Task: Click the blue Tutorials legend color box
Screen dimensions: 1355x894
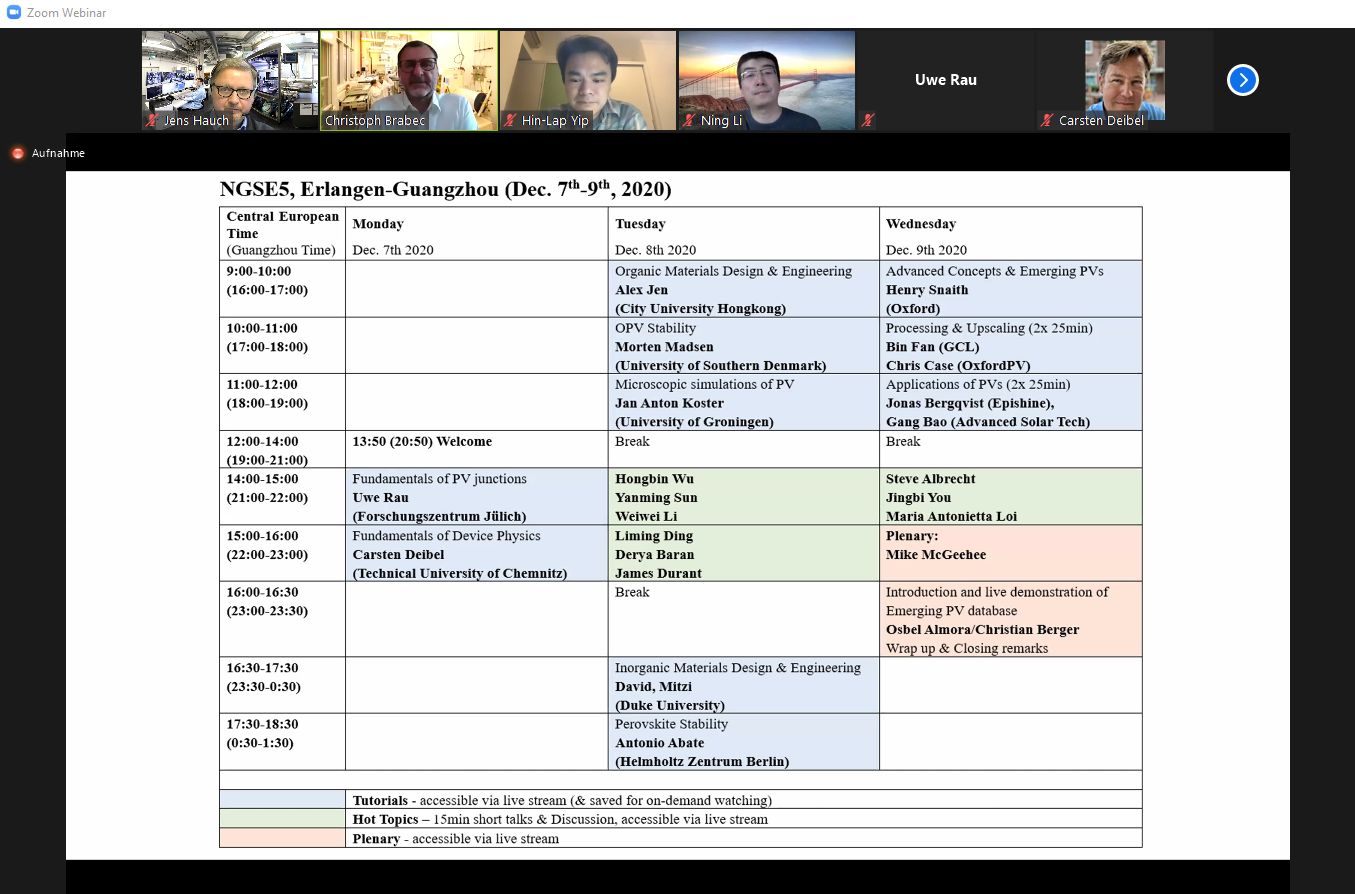Action: tap(282, 800)
